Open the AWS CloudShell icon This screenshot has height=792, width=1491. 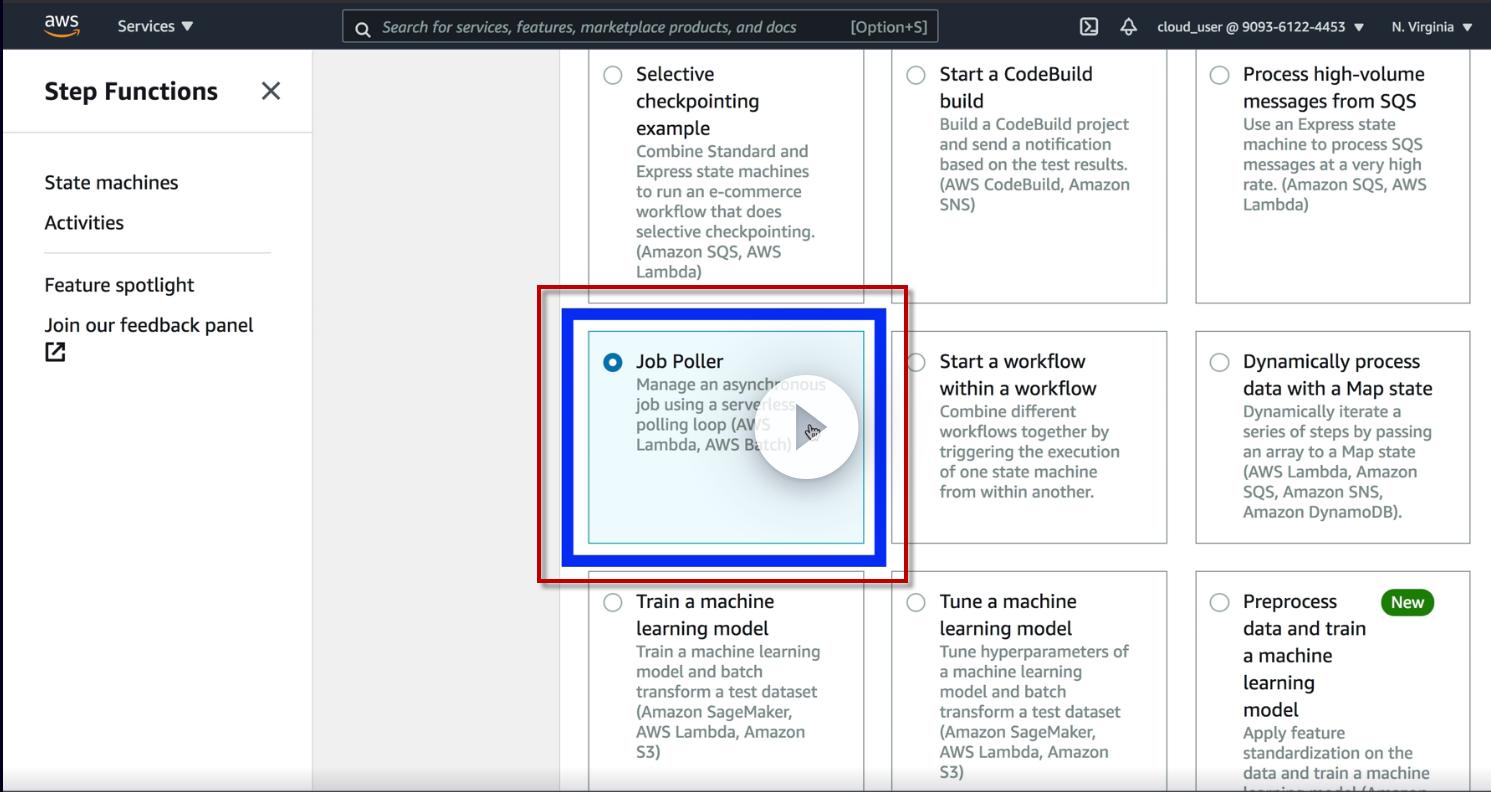1089,27
